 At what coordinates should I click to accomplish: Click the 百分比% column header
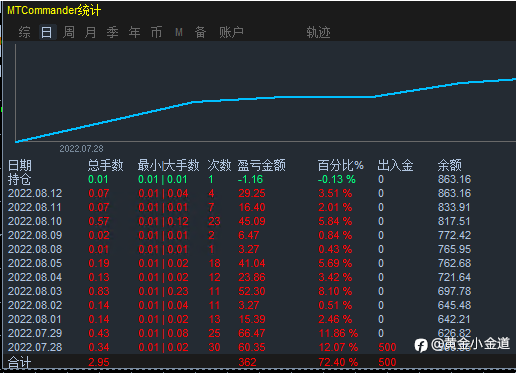coord(340,165)
